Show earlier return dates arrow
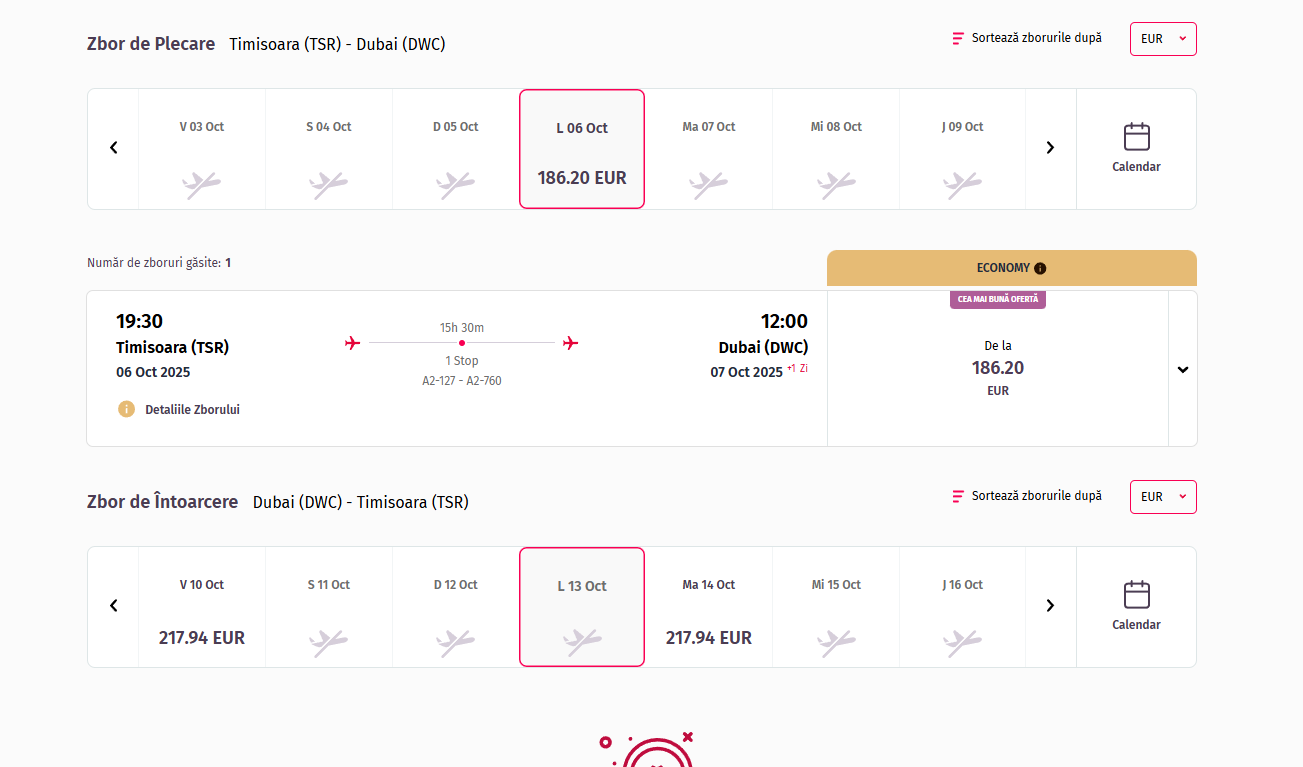Screen dimensions: 1303x767 tap(114, 606)
